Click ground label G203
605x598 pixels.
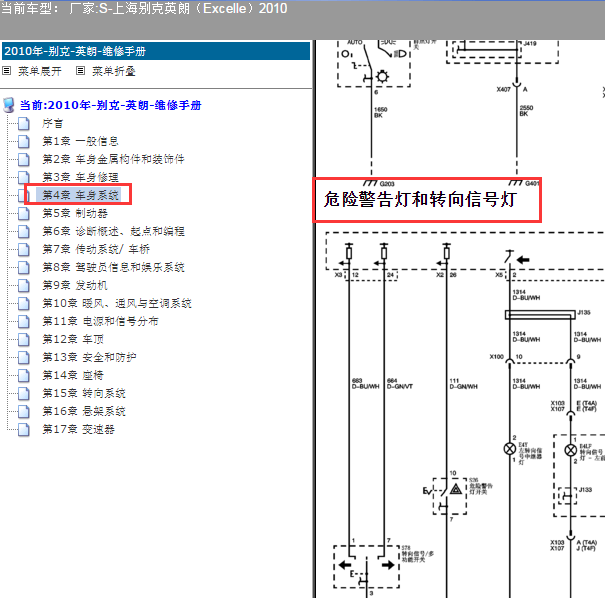pos(387,184)
